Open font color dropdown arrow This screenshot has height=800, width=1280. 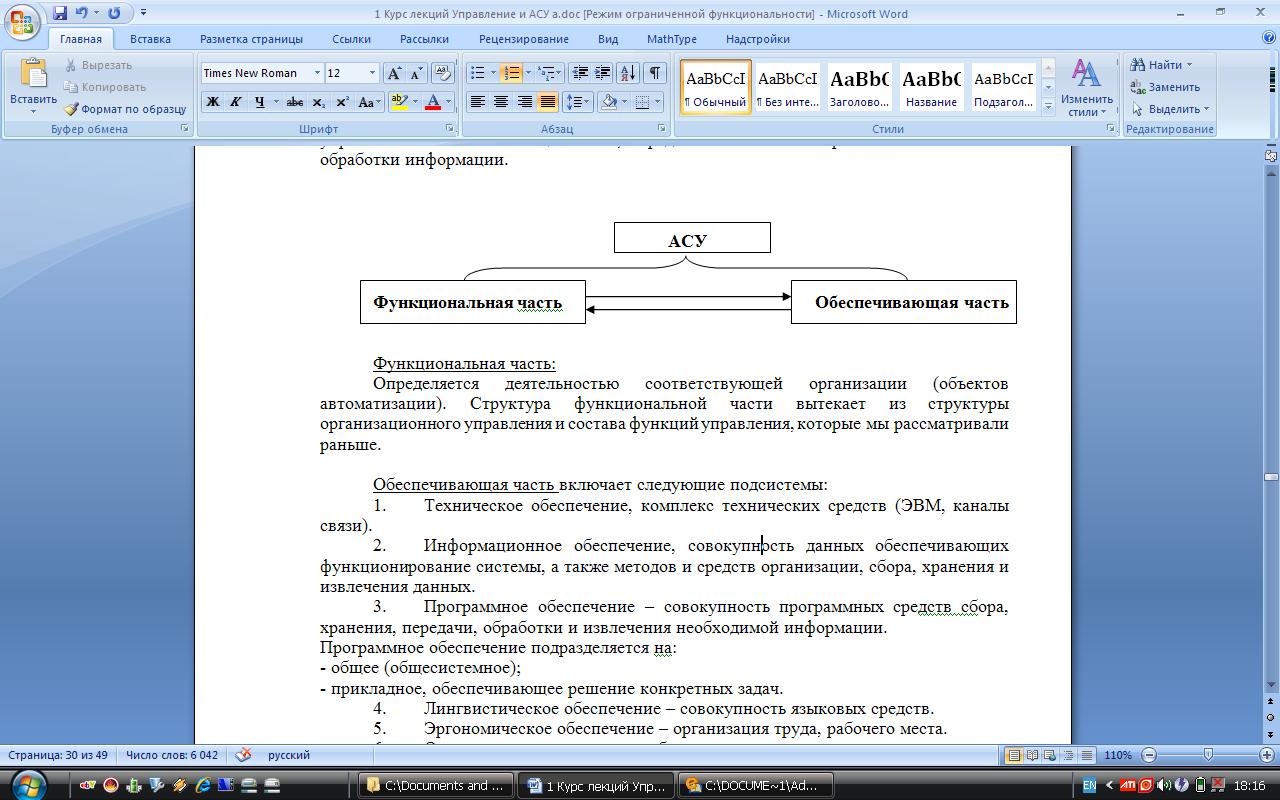click(x=448, y=102)
